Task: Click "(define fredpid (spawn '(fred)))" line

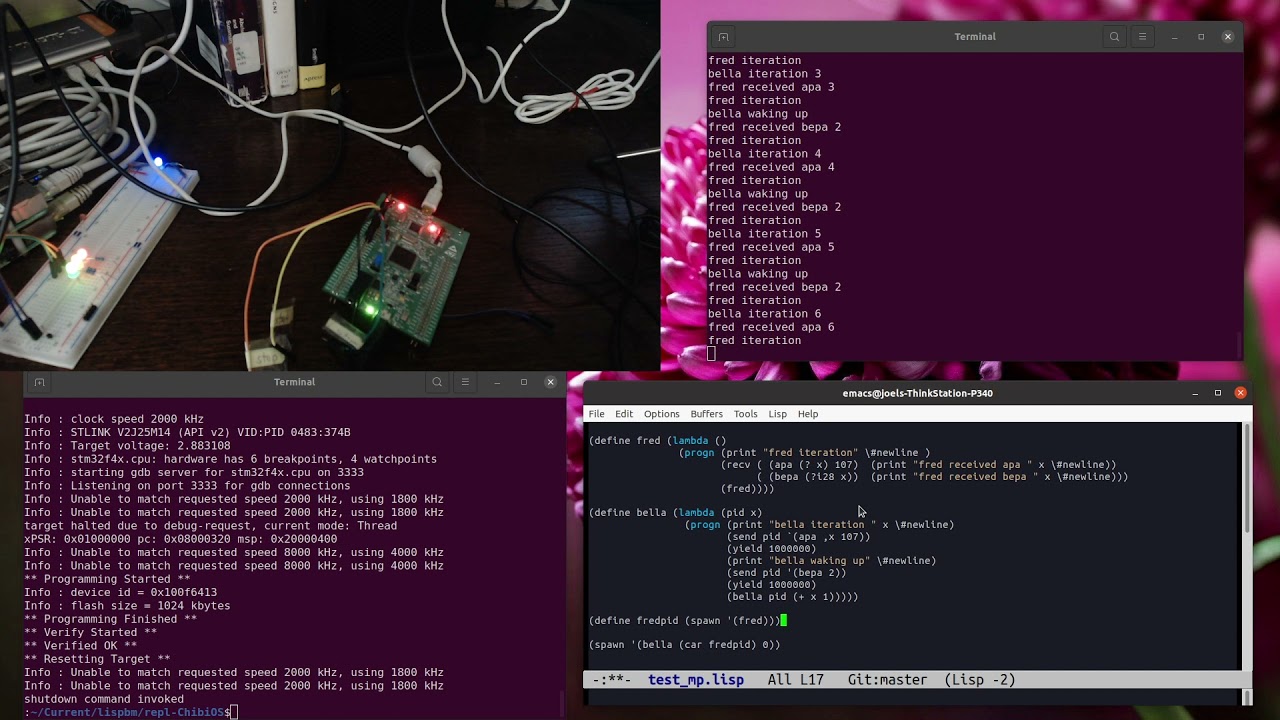Action: tap(684, 621)
